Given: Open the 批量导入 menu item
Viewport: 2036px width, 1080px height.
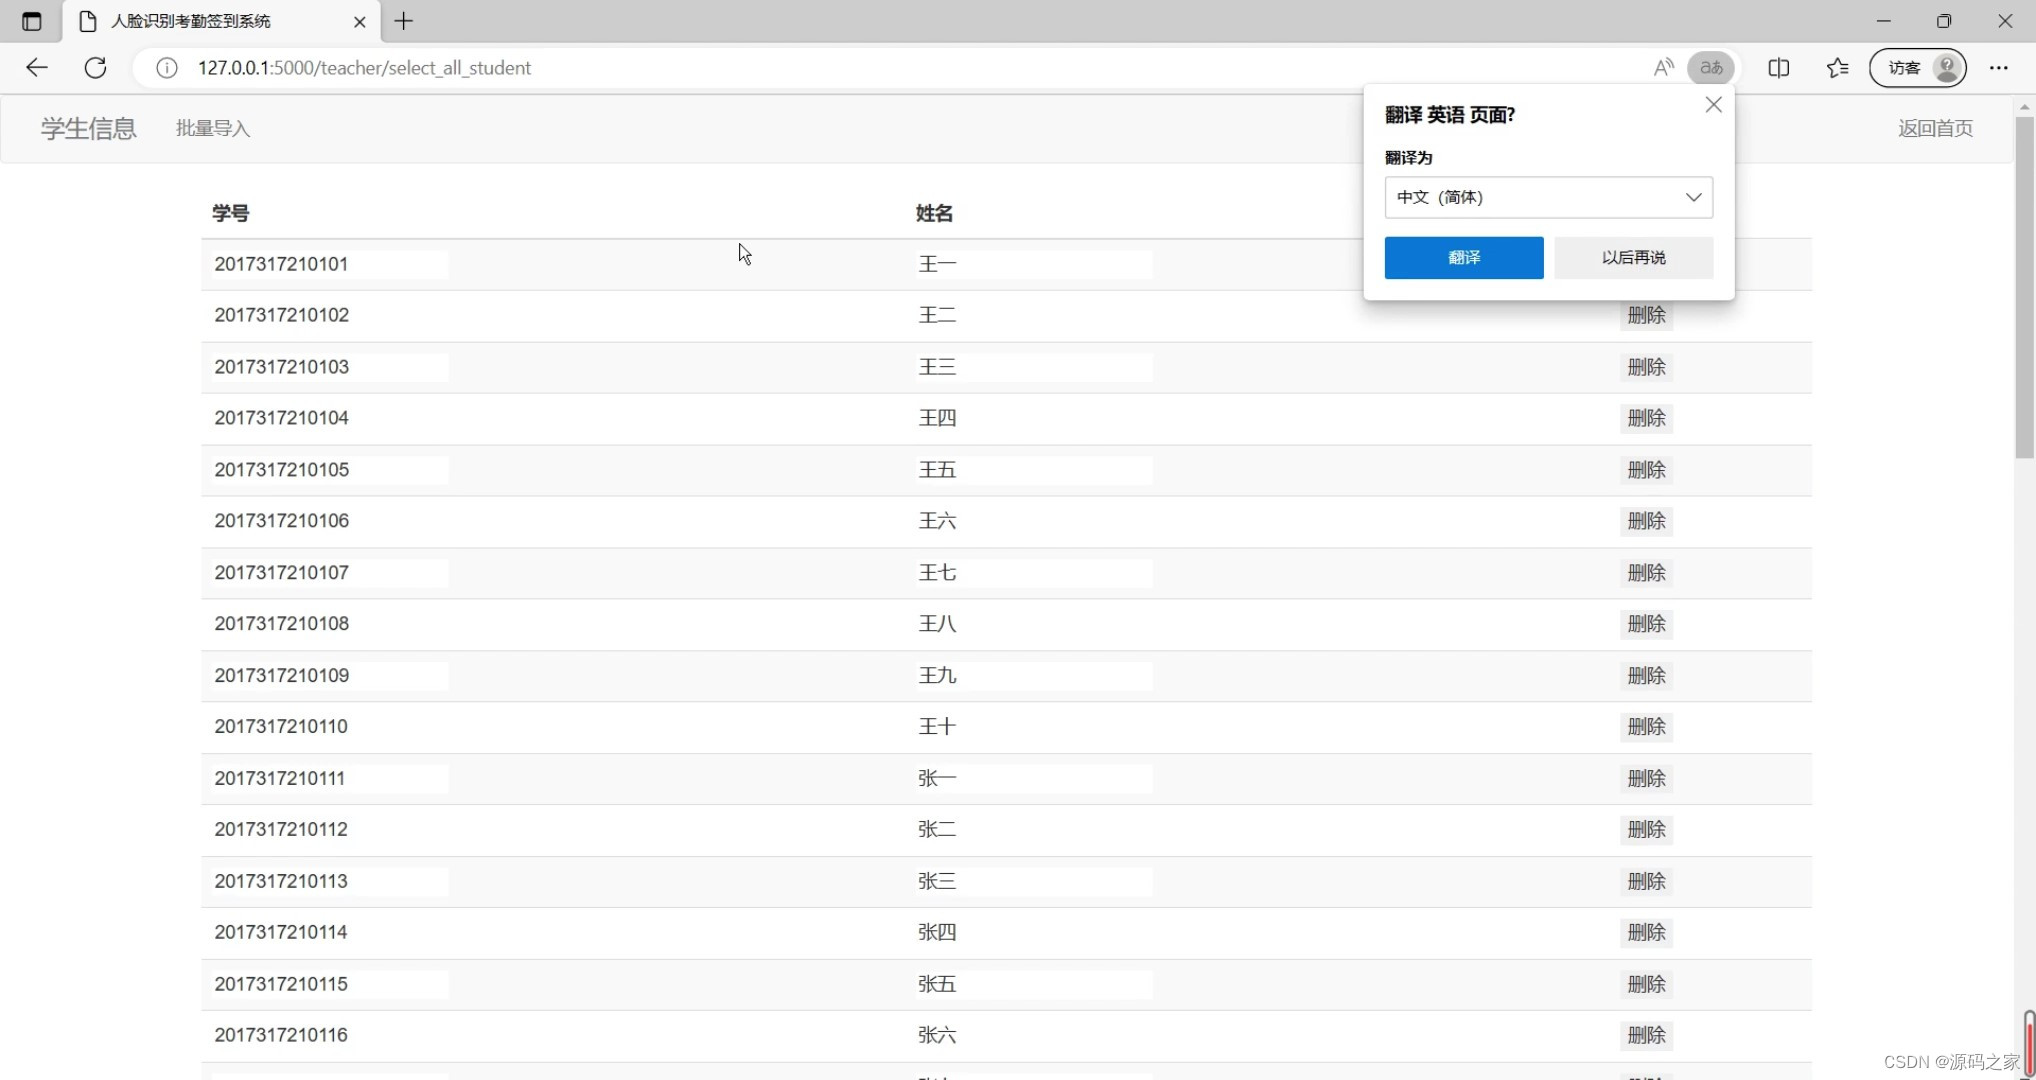Looking at the screenshot, I should click(x=213, y=128).
